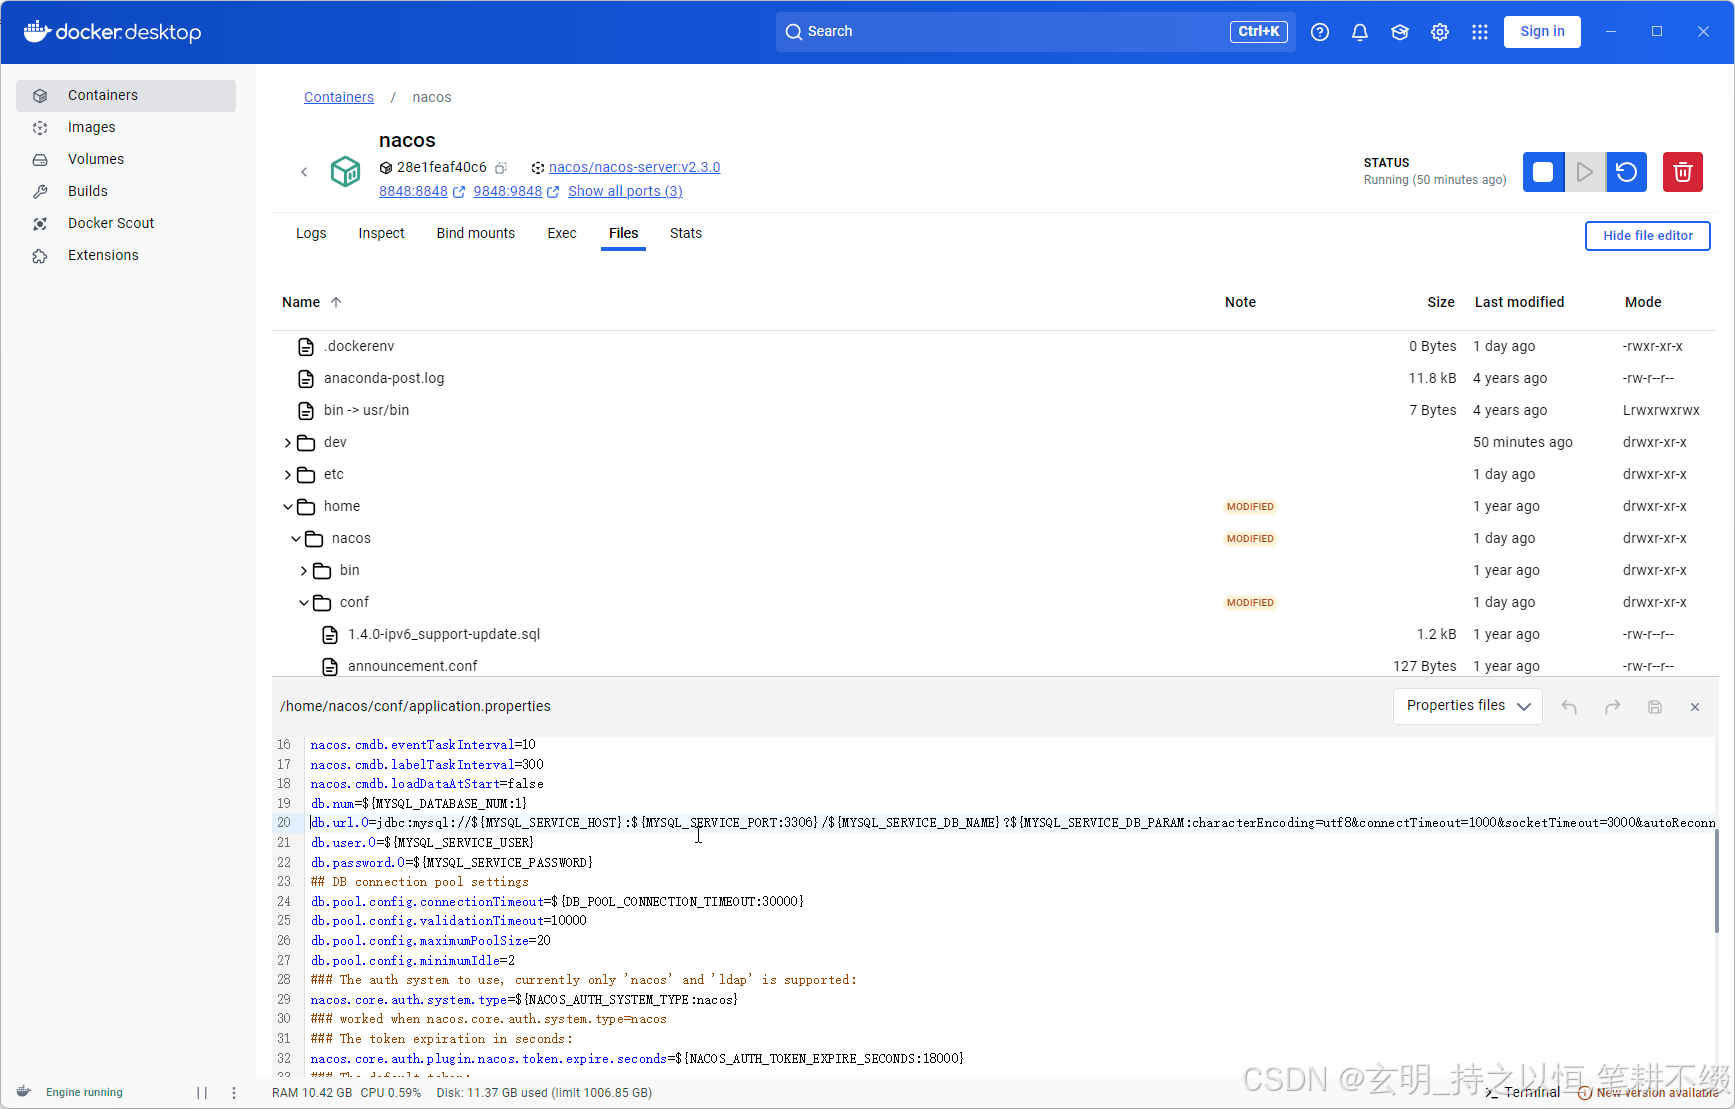Viewport: 1735px width, 1109px height.
Task: Expand the dev folder
Action: pos(288,442)
